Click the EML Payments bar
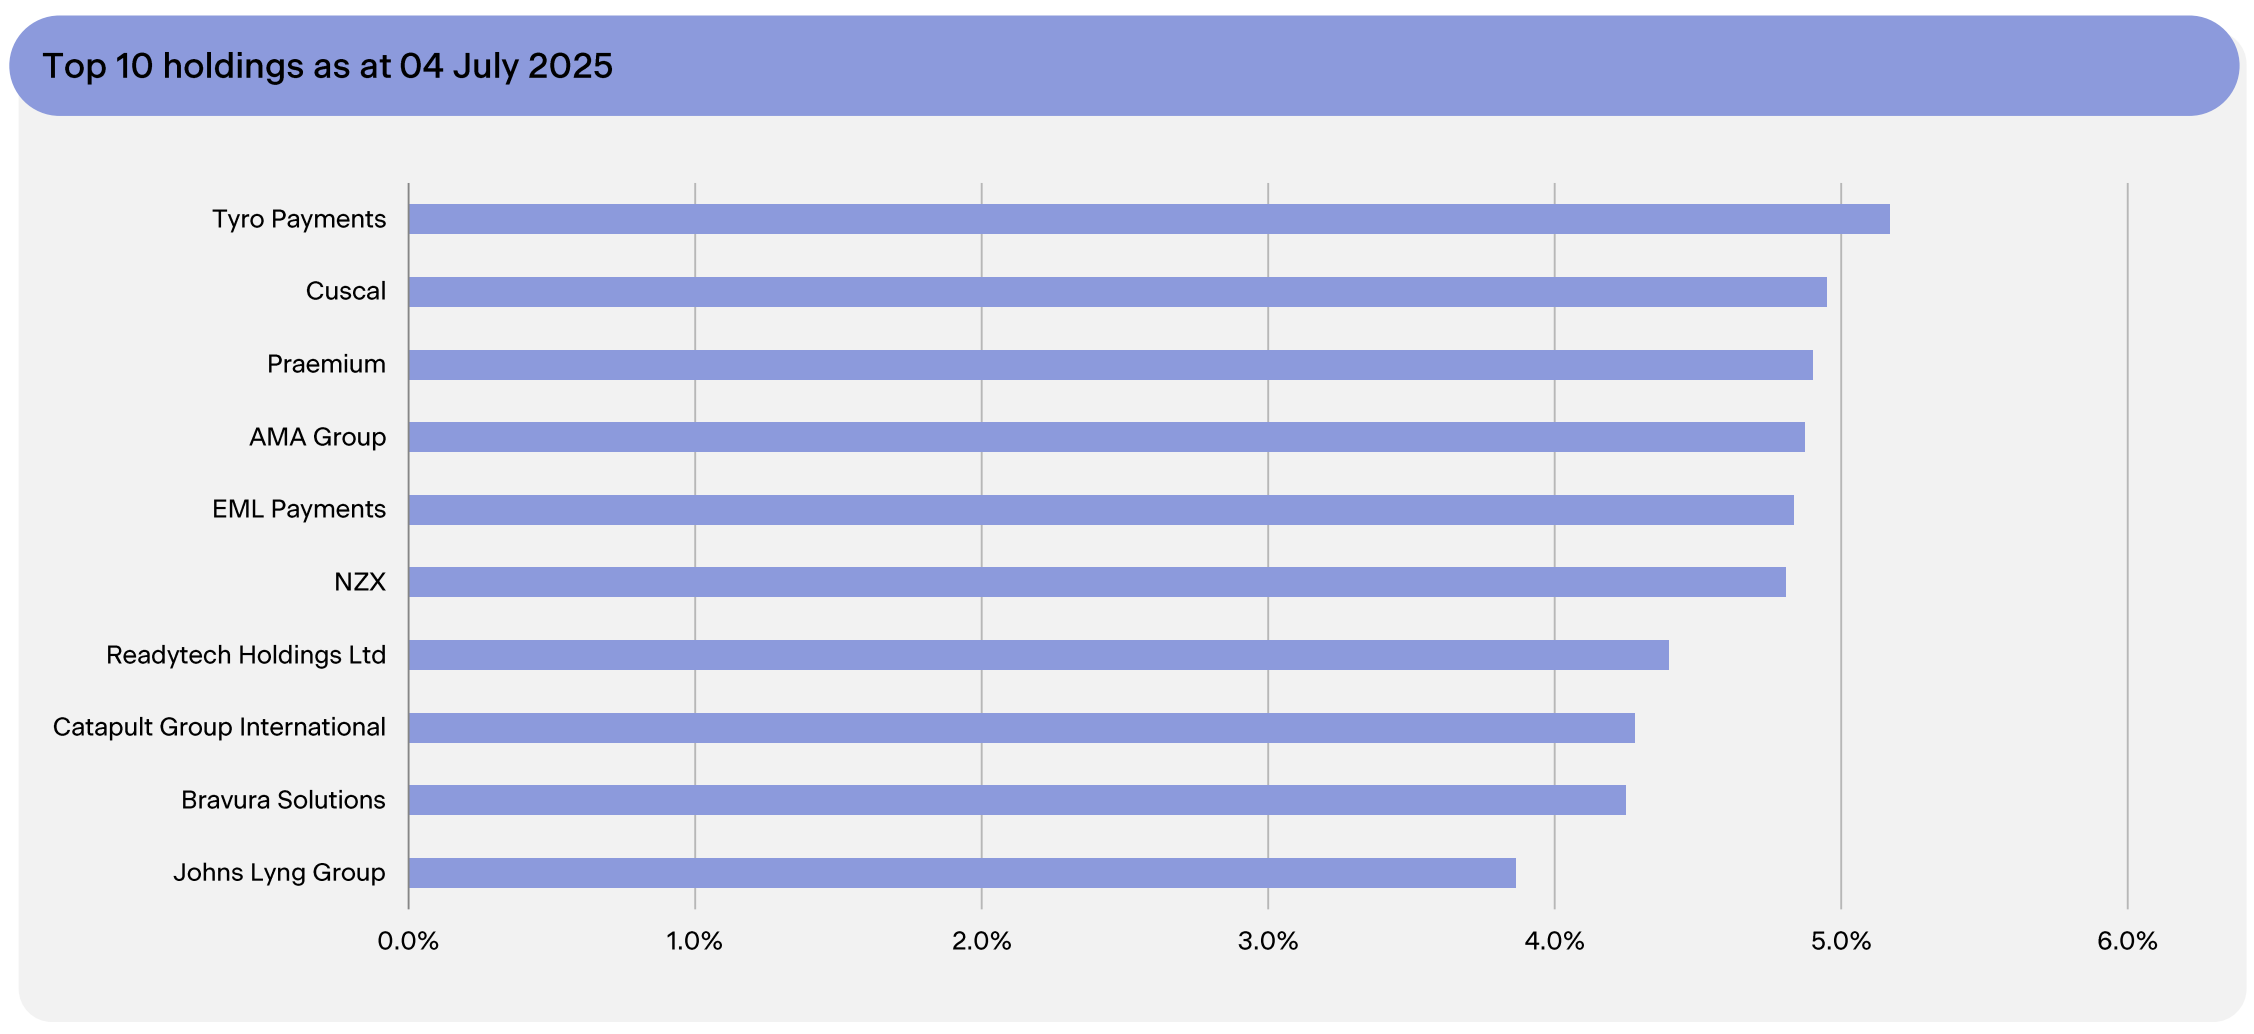The image size is (2254, 1034). [x=1100, y=510]
